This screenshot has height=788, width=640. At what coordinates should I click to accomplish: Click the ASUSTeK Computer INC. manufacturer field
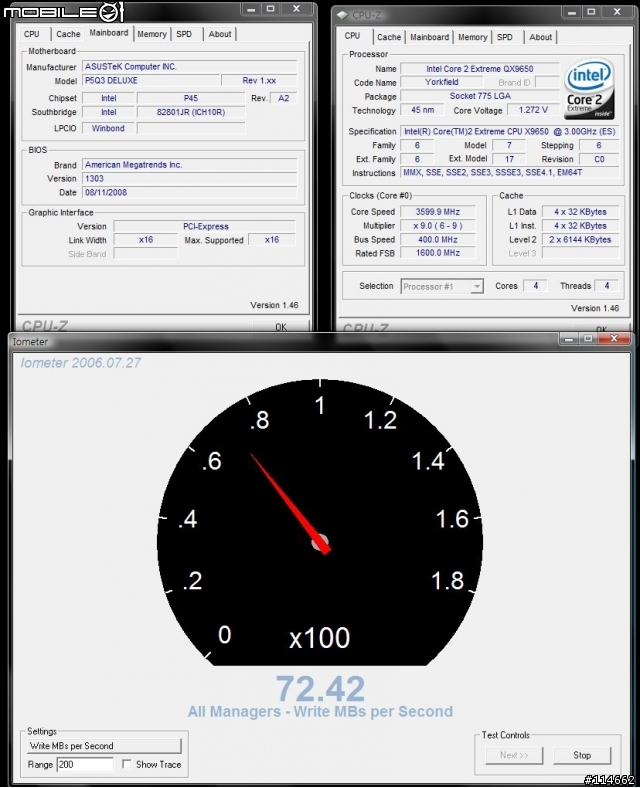[189, 66]
